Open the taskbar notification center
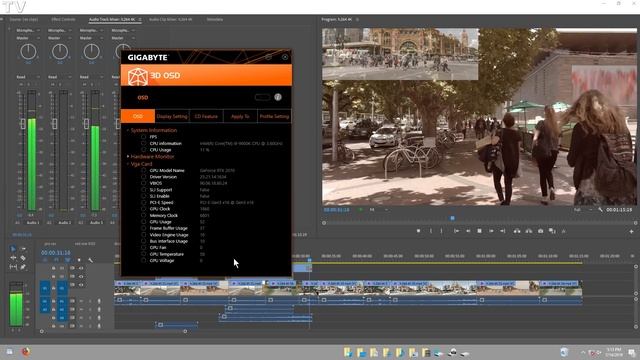640x360 pixels. 632,352
